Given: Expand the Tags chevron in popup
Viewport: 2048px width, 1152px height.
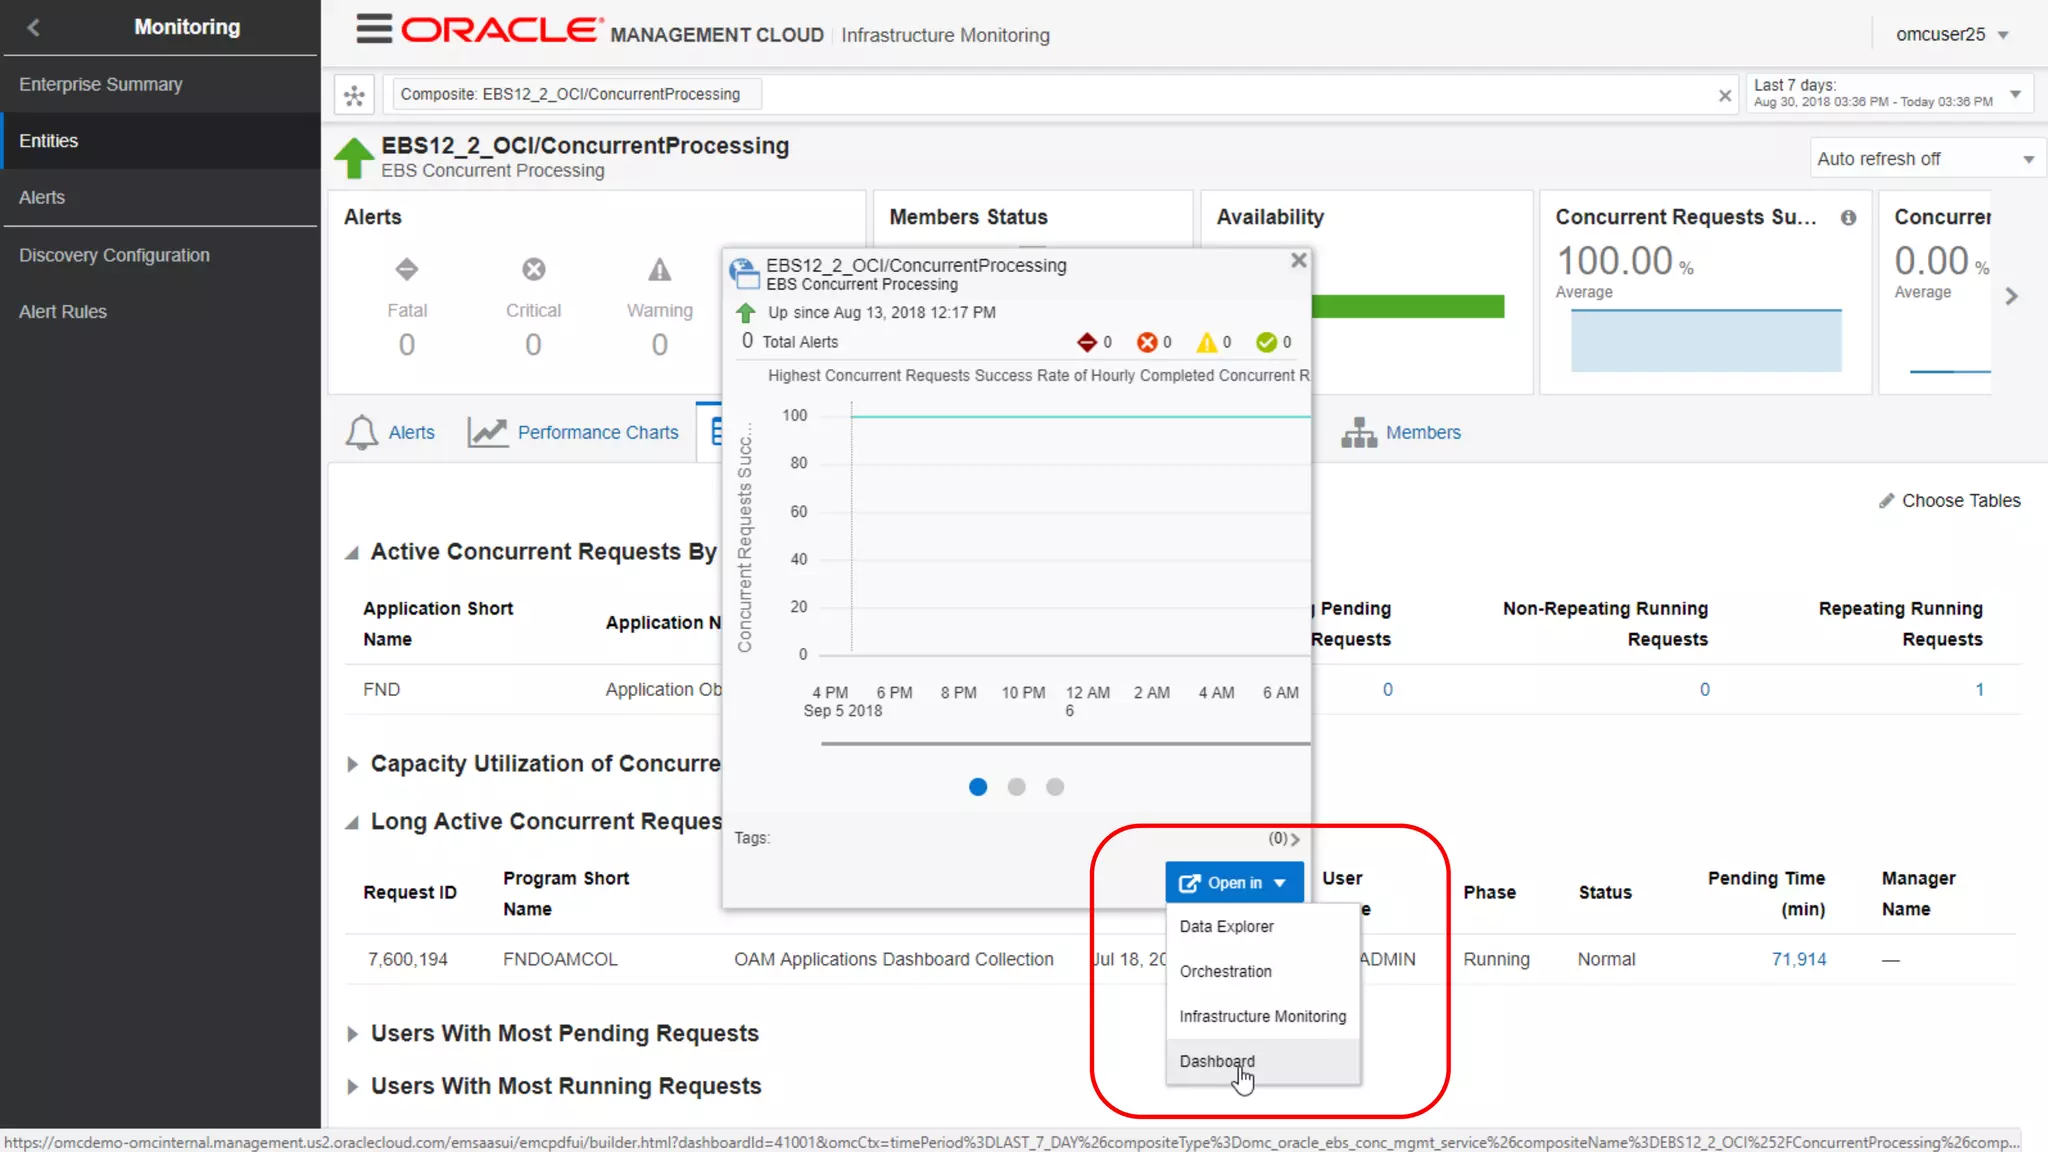Looking at the screenshot, I should pos(1295,839).
